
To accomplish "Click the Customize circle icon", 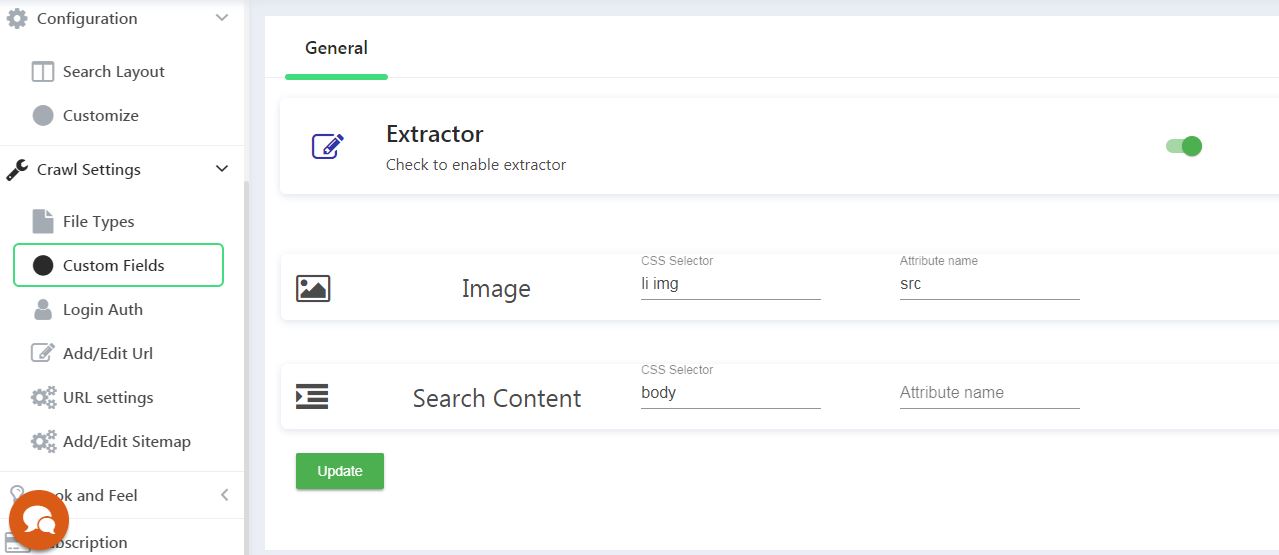I will (43, 116).
